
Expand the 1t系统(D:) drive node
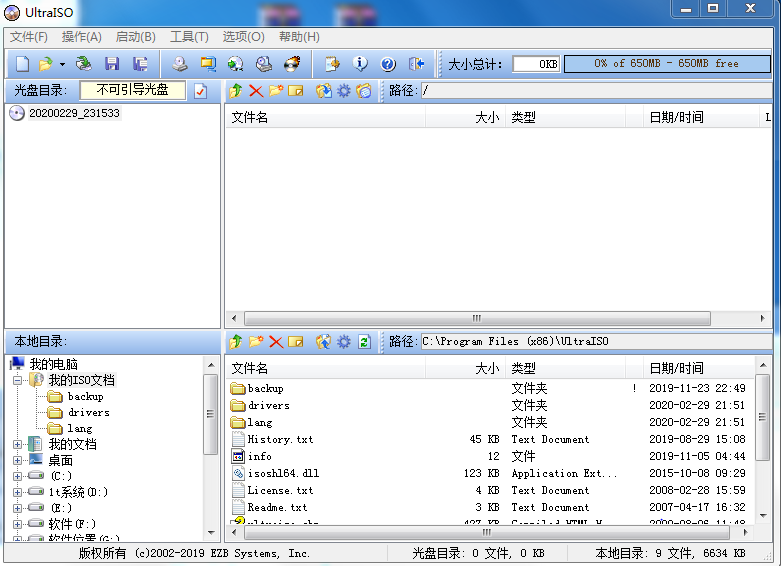tap(17, 492)
